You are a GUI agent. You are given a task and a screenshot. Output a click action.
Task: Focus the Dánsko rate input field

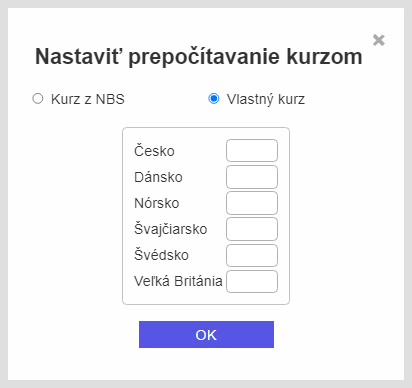(x=252, y=177)
